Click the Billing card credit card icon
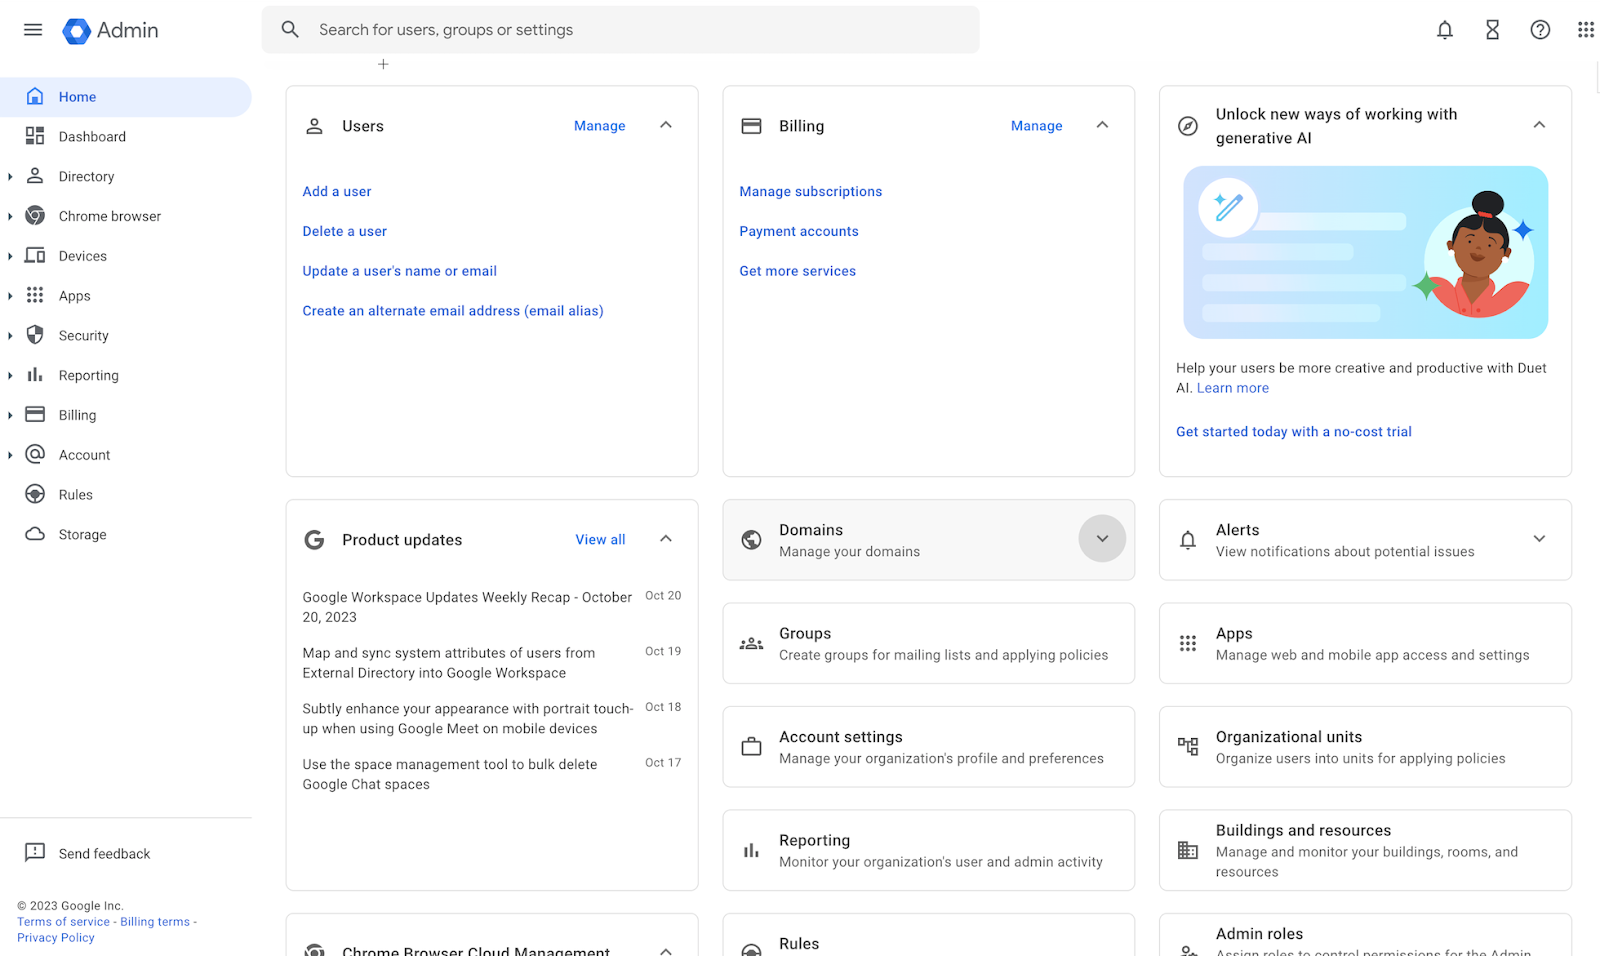Image resolution: width=1600 pixels, height=956 pixels. click(751, 126)
